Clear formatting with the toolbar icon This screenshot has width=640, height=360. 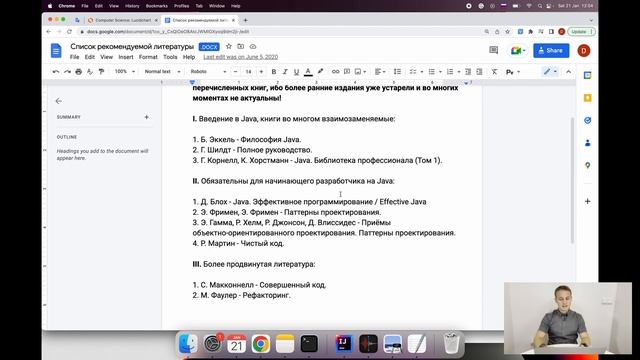pyautogui.click(x=494, y=72)
